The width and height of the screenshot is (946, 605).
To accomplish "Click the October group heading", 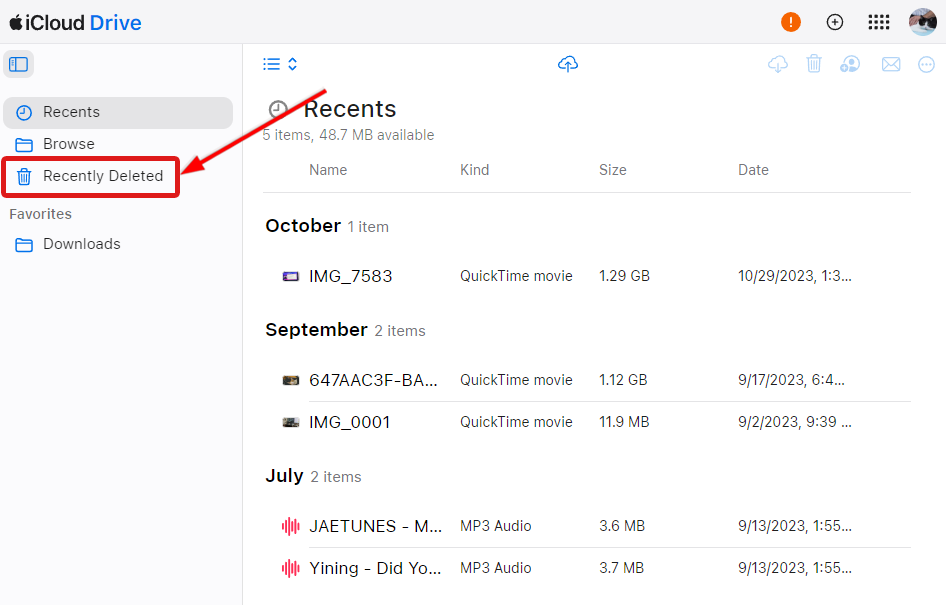I will [x=303, y=226].
